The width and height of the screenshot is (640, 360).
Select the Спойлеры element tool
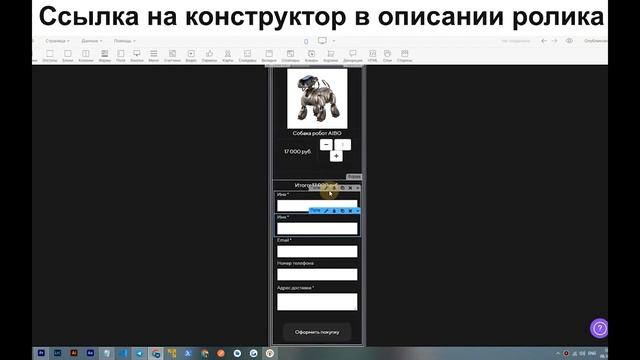click(290, 56)
